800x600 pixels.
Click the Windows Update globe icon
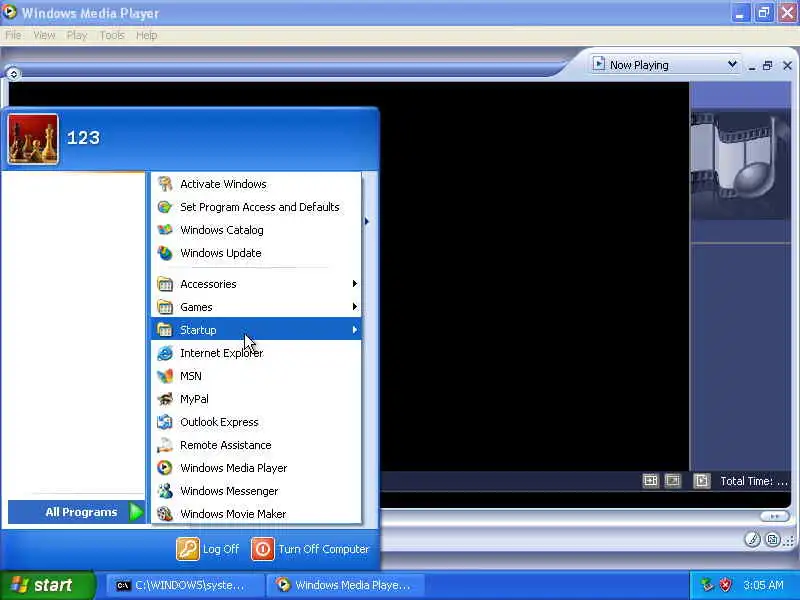(x=165, y=253)
